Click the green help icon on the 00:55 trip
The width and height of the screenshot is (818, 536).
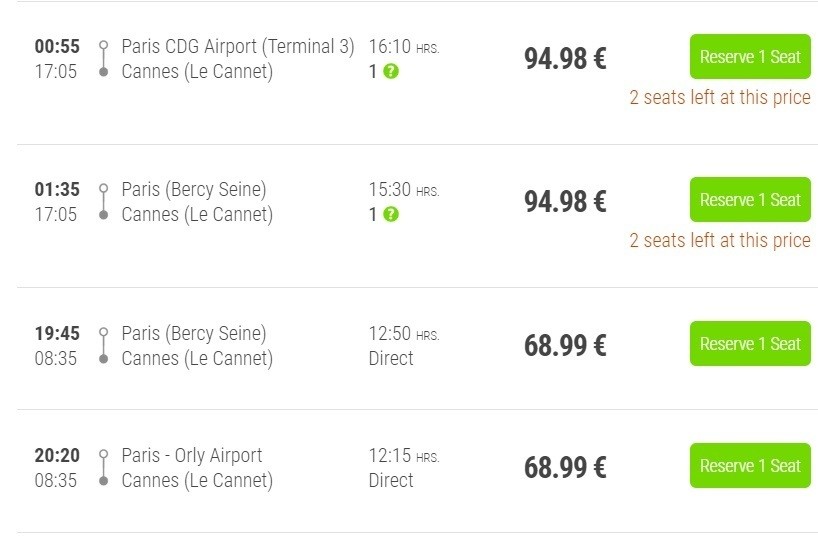coord(391,72)
